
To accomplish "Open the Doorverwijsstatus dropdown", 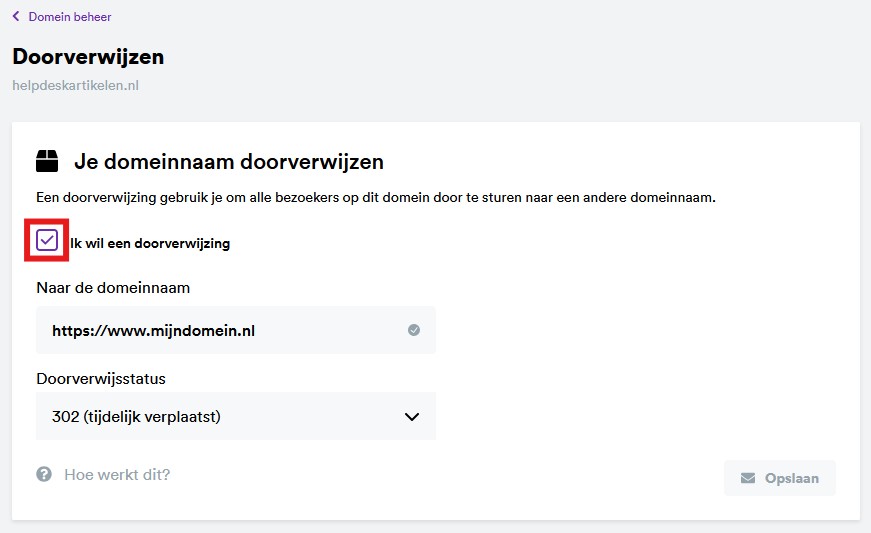I will 235,417.
